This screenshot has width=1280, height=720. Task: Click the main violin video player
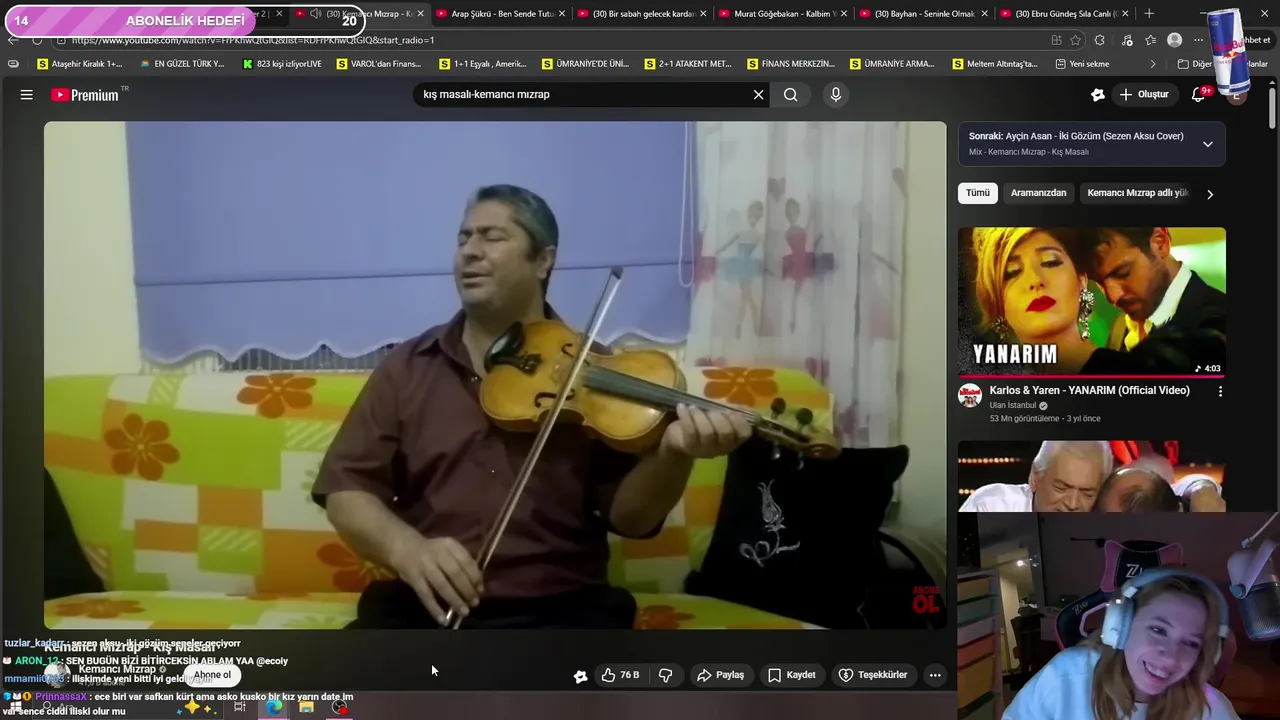pyautogui.click(x=495, y=375)
